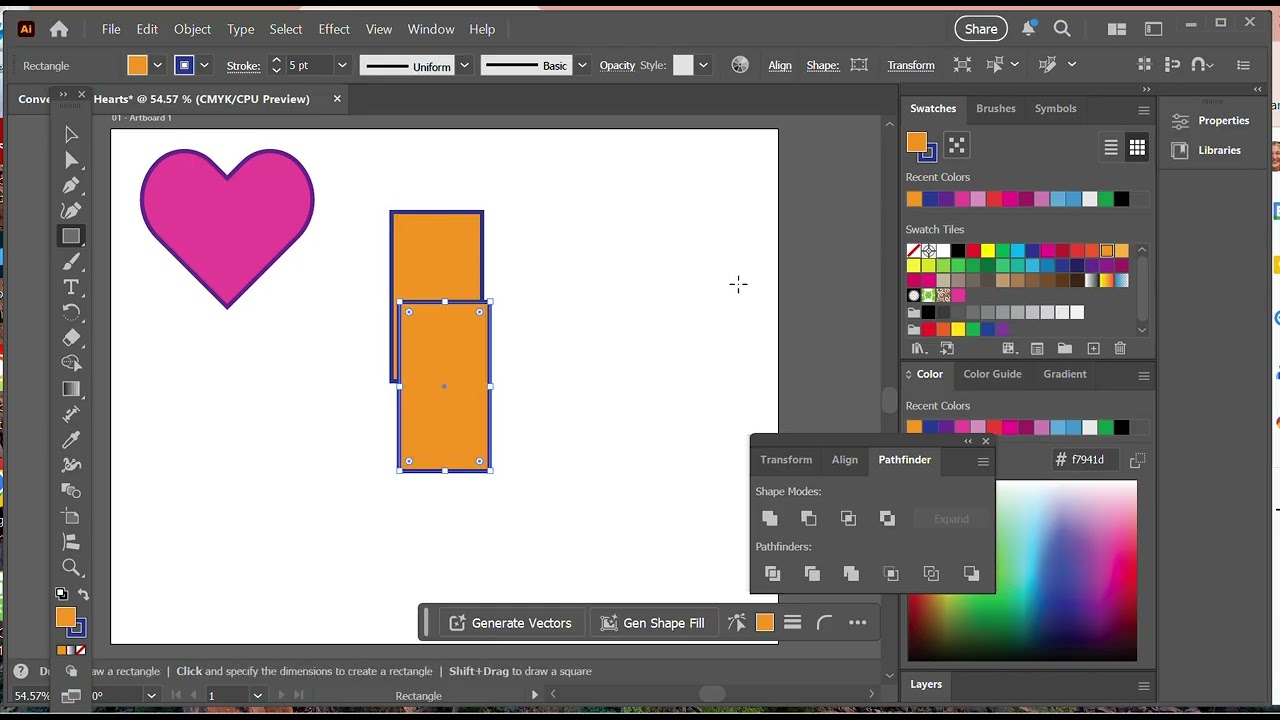Switch to the Transform tab
Screen dimensions: 1280x720
tap(786, 460)
